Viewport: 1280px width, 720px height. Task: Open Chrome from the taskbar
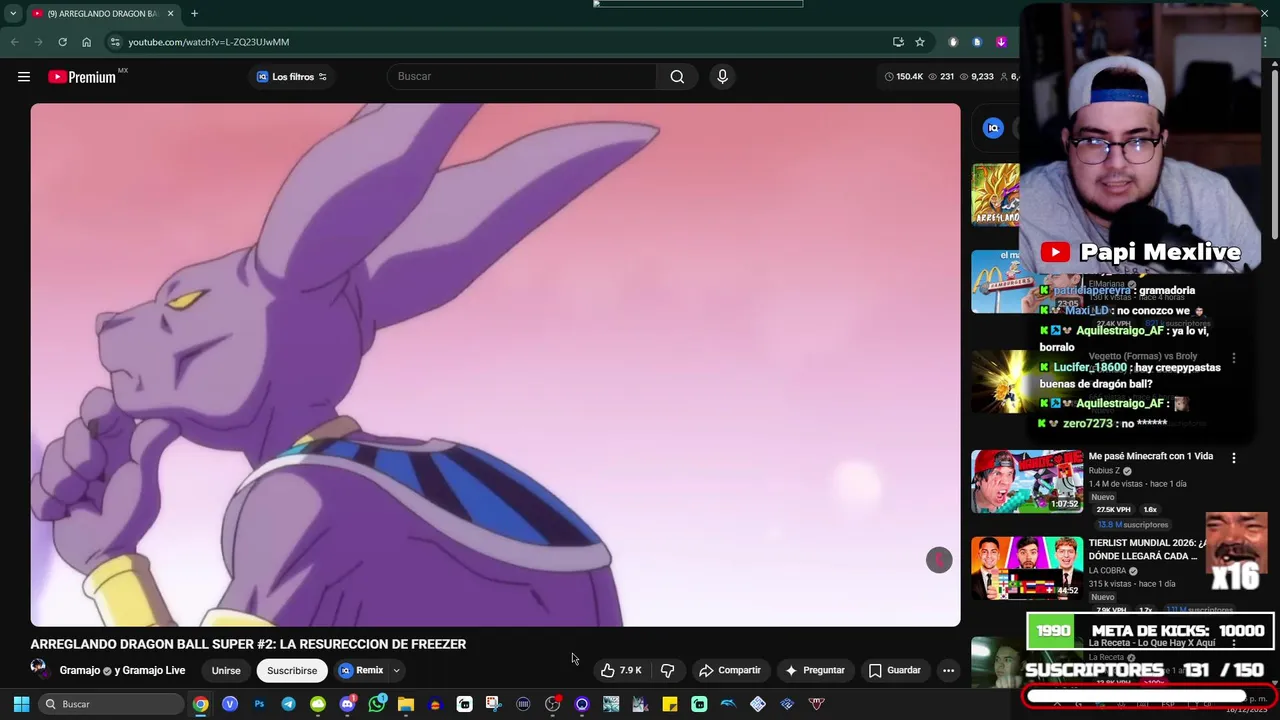point(201,704)
